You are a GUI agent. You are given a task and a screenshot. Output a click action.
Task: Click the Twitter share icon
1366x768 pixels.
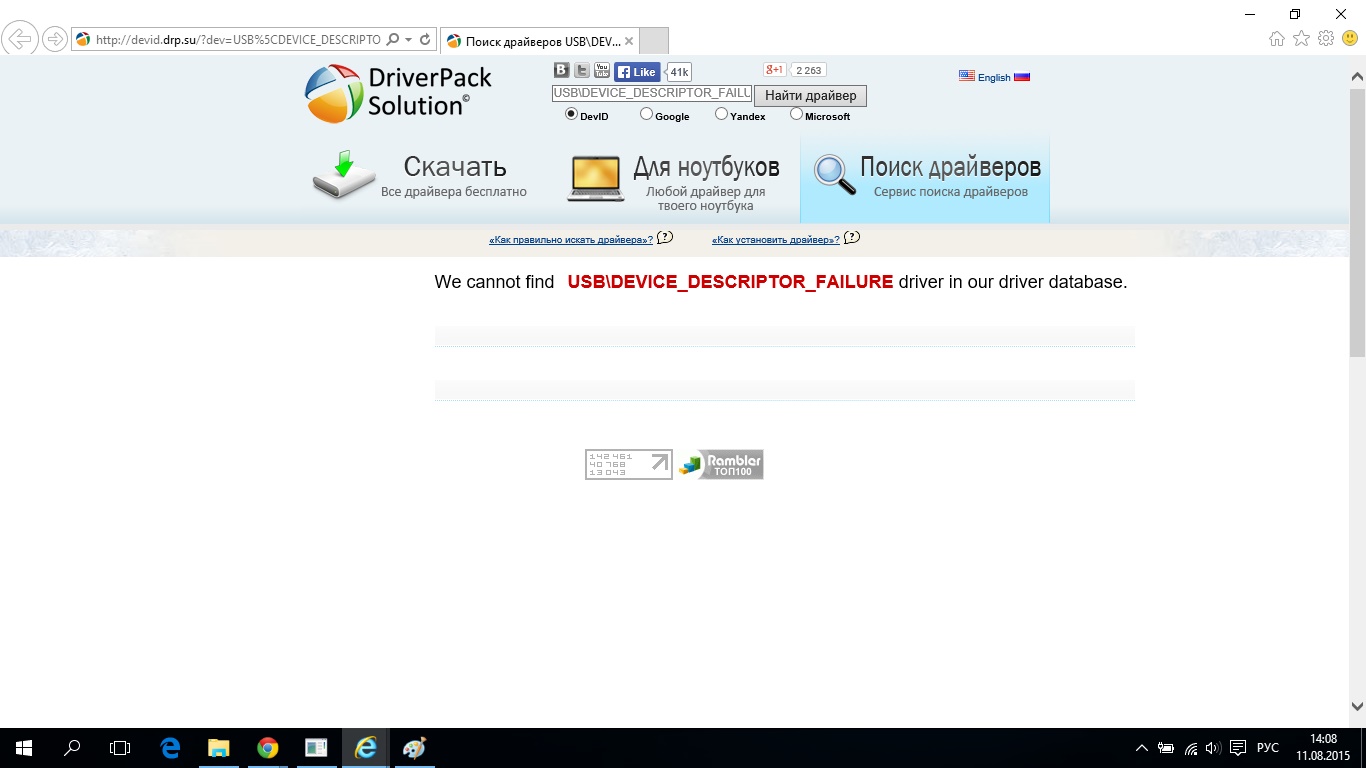582,70
